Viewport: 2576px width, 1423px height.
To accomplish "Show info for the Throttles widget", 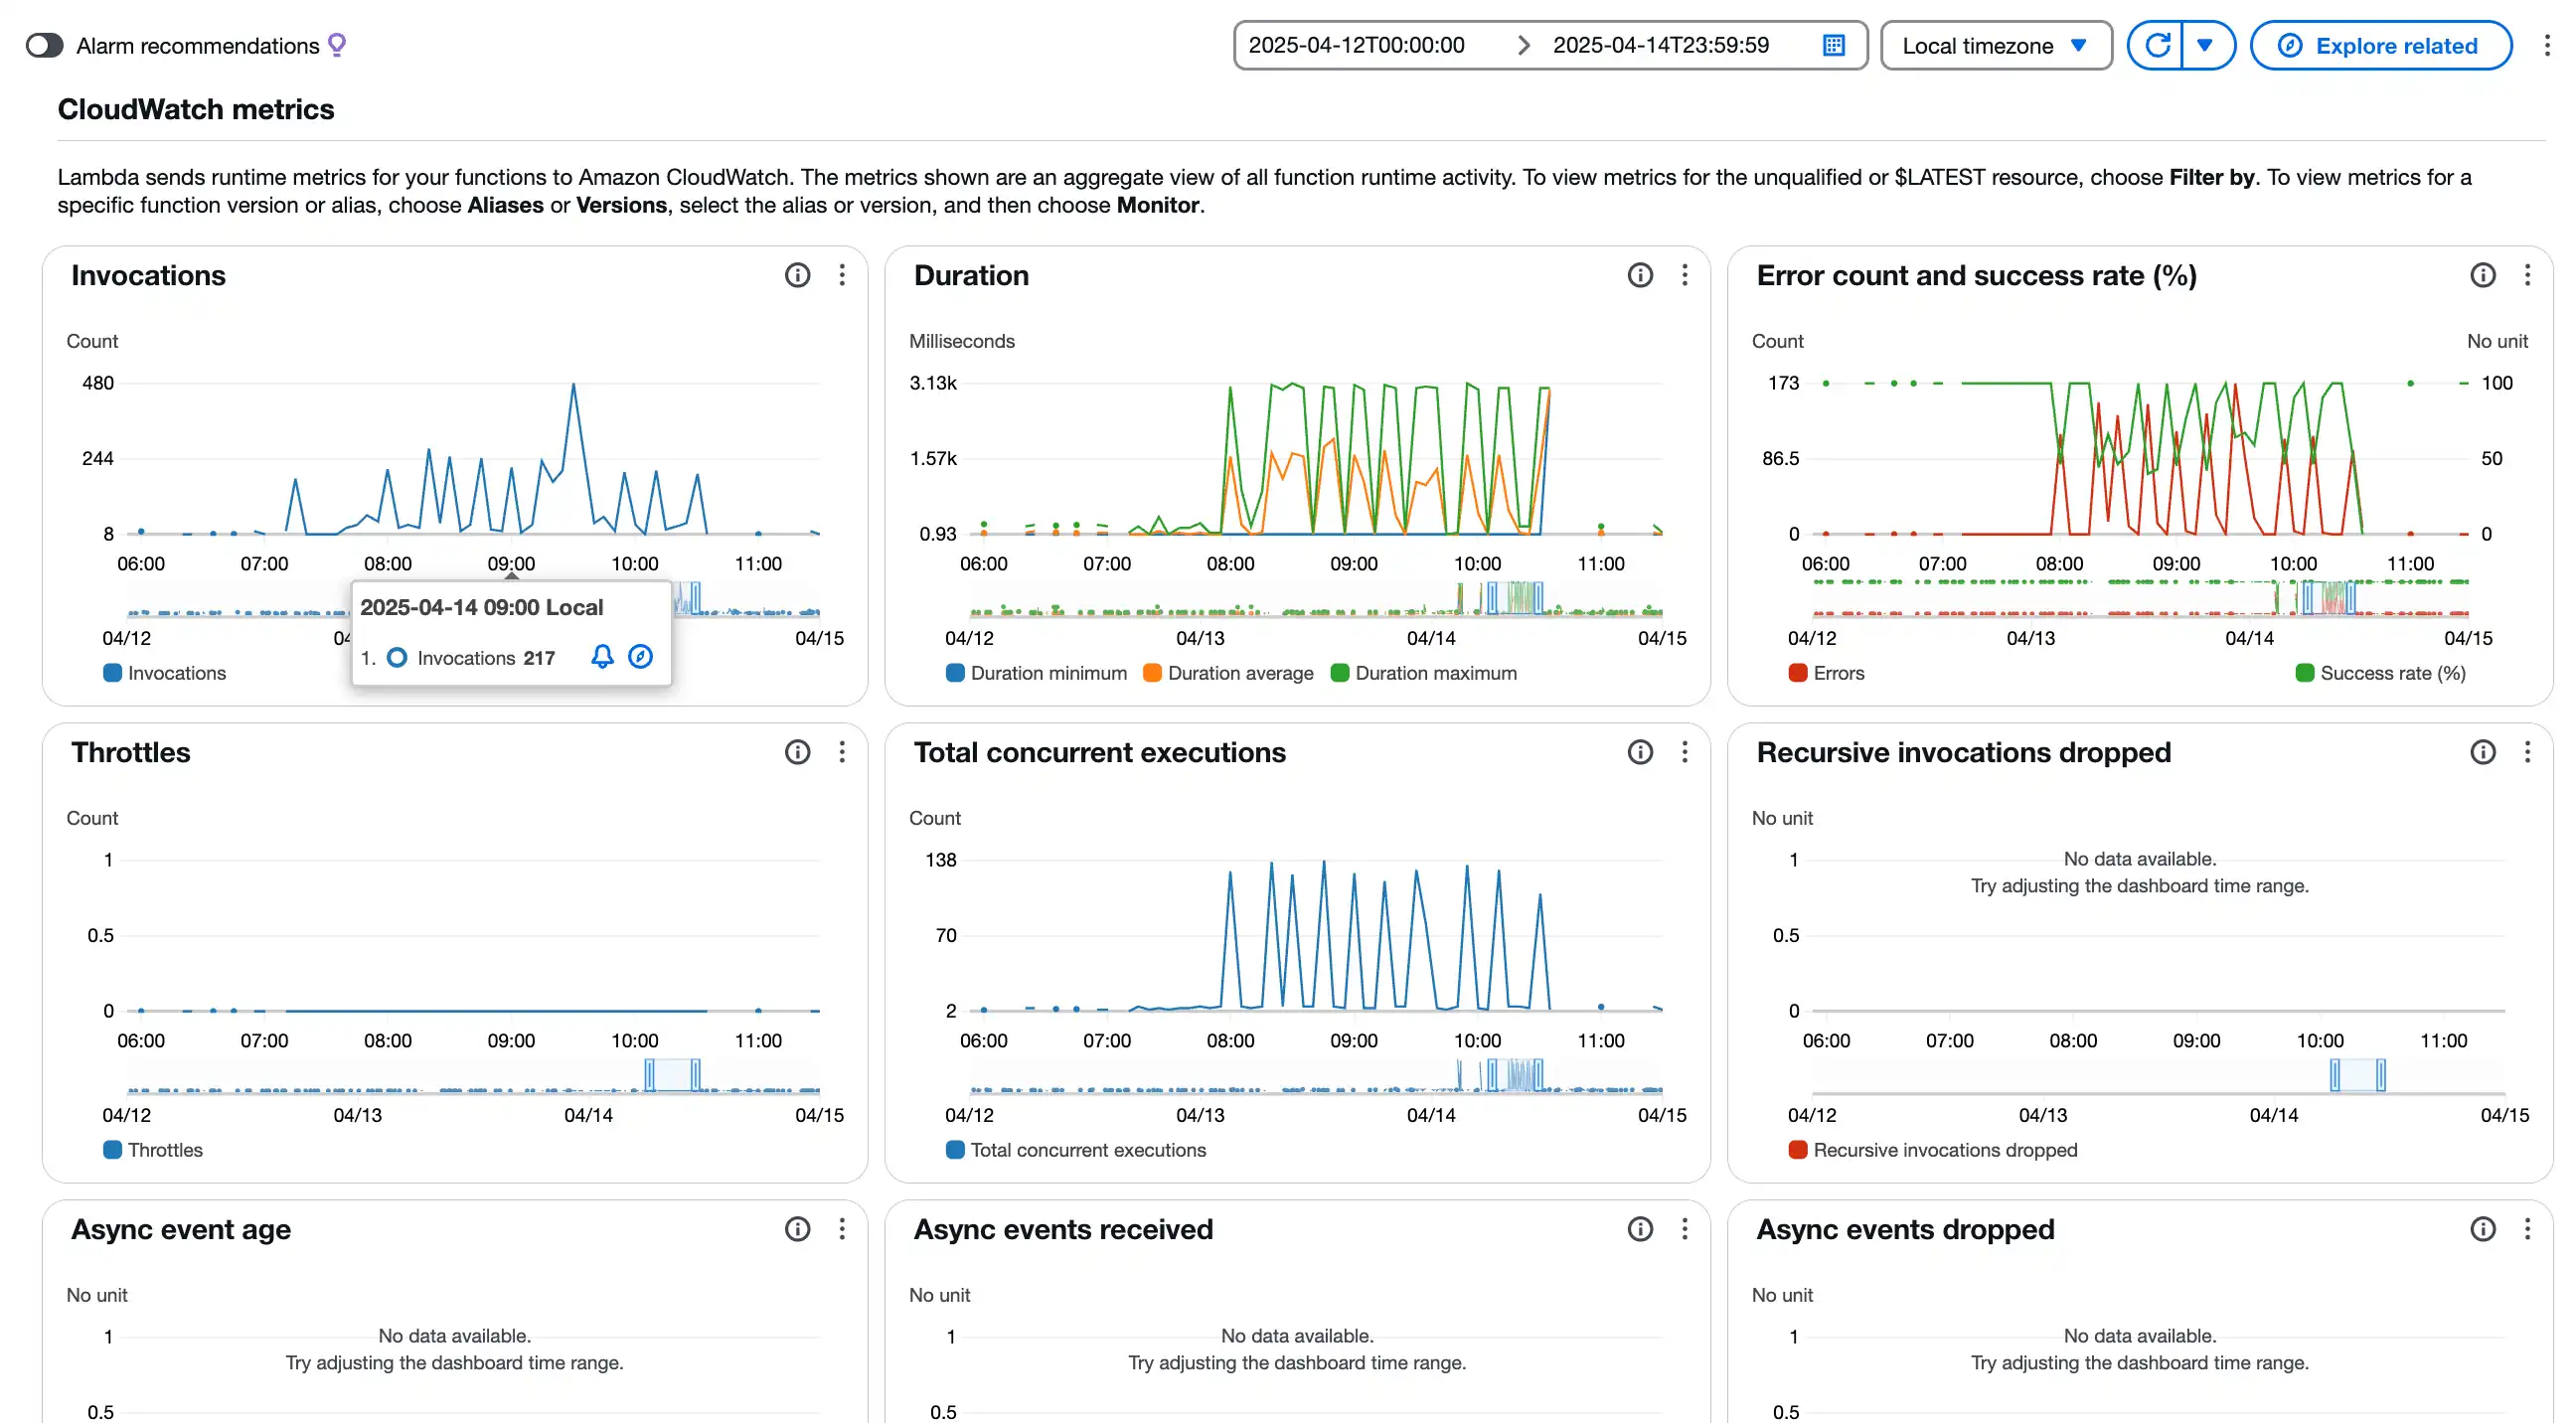I will (x=797, y=752).
